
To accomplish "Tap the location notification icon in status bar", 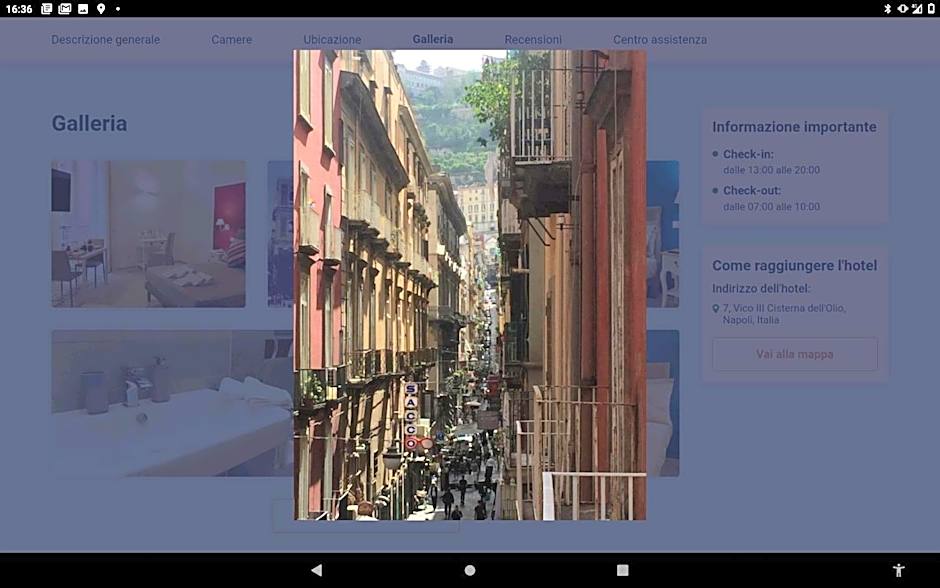I will click(x=101, y=9).
